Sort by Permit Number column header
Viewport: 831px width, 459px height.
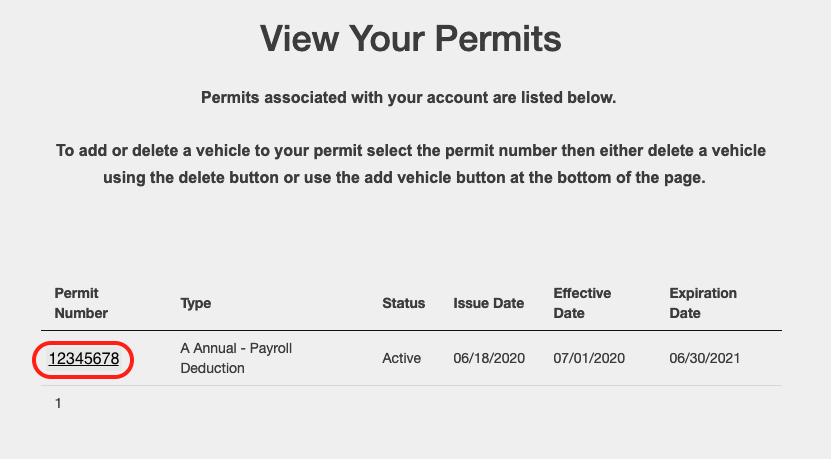pyautogui.click(x=81, y=303)
